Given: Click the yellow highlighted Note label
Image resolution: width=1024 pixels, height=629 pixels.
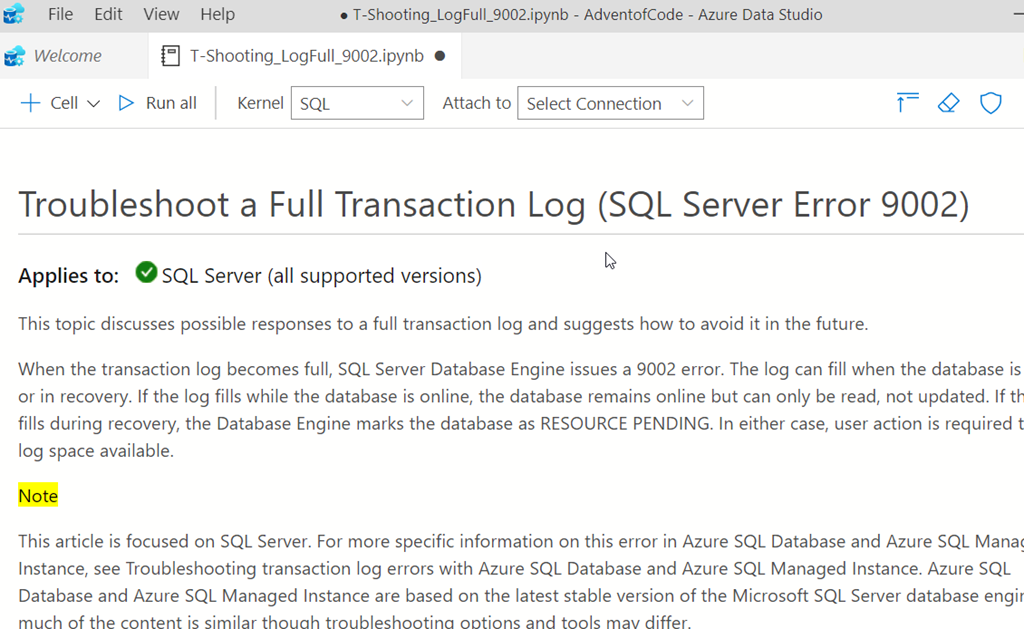Looking at the screenshot, I should pyautogui.click(x=38, y=496).
